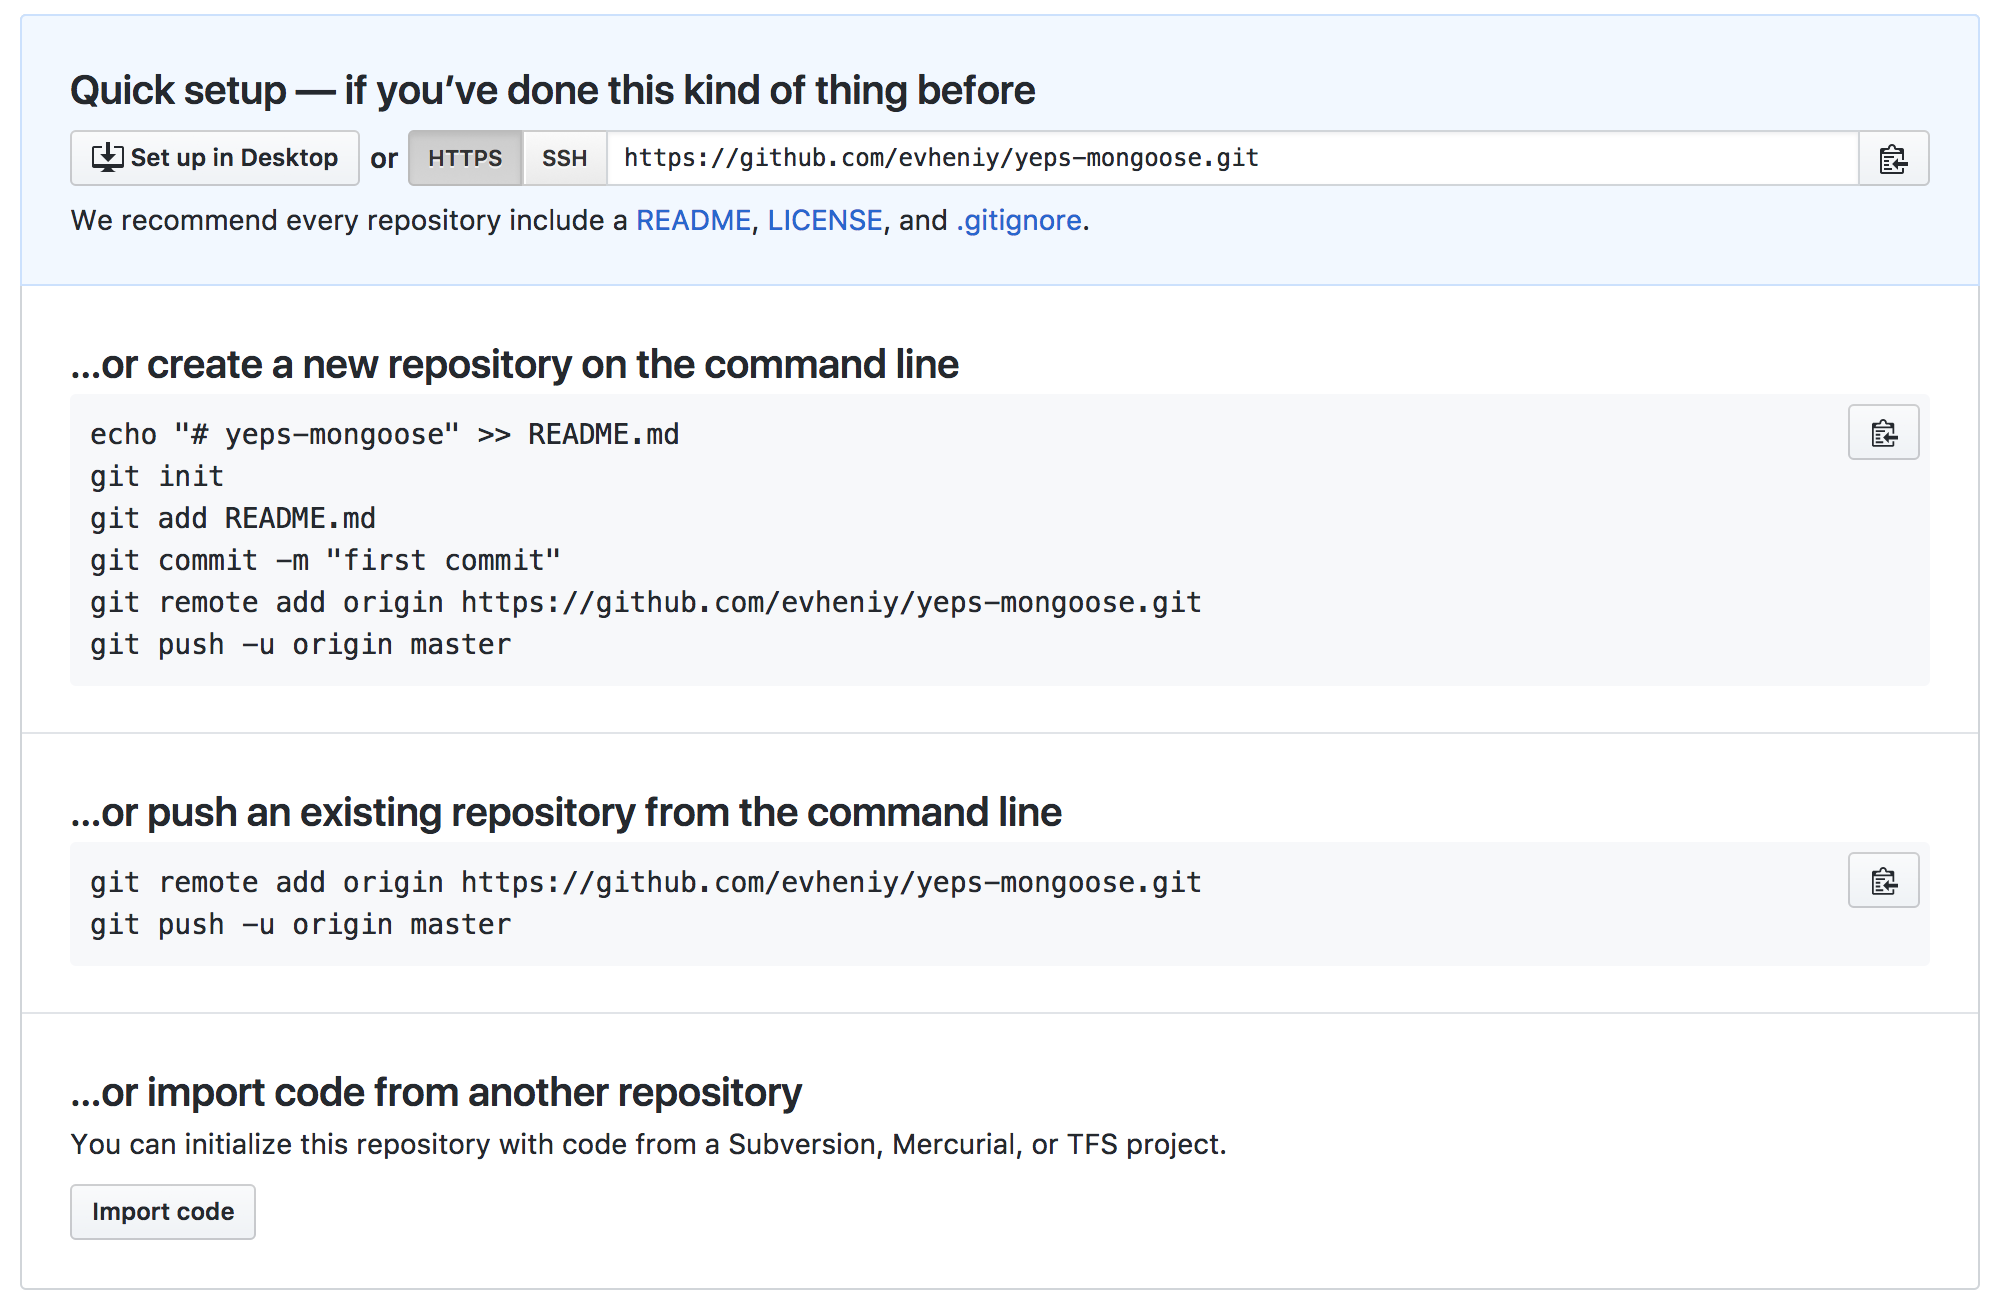Click the git commit "first commit" line
This screenshot has height=1310, width=2002.
click(325, 561)
